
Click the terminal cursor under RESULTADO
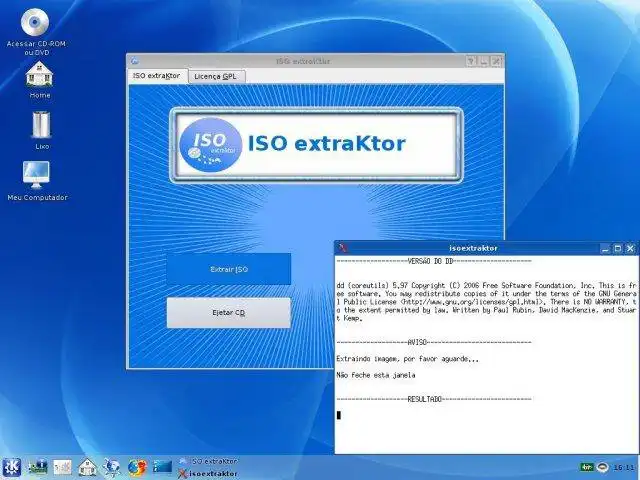339,415
